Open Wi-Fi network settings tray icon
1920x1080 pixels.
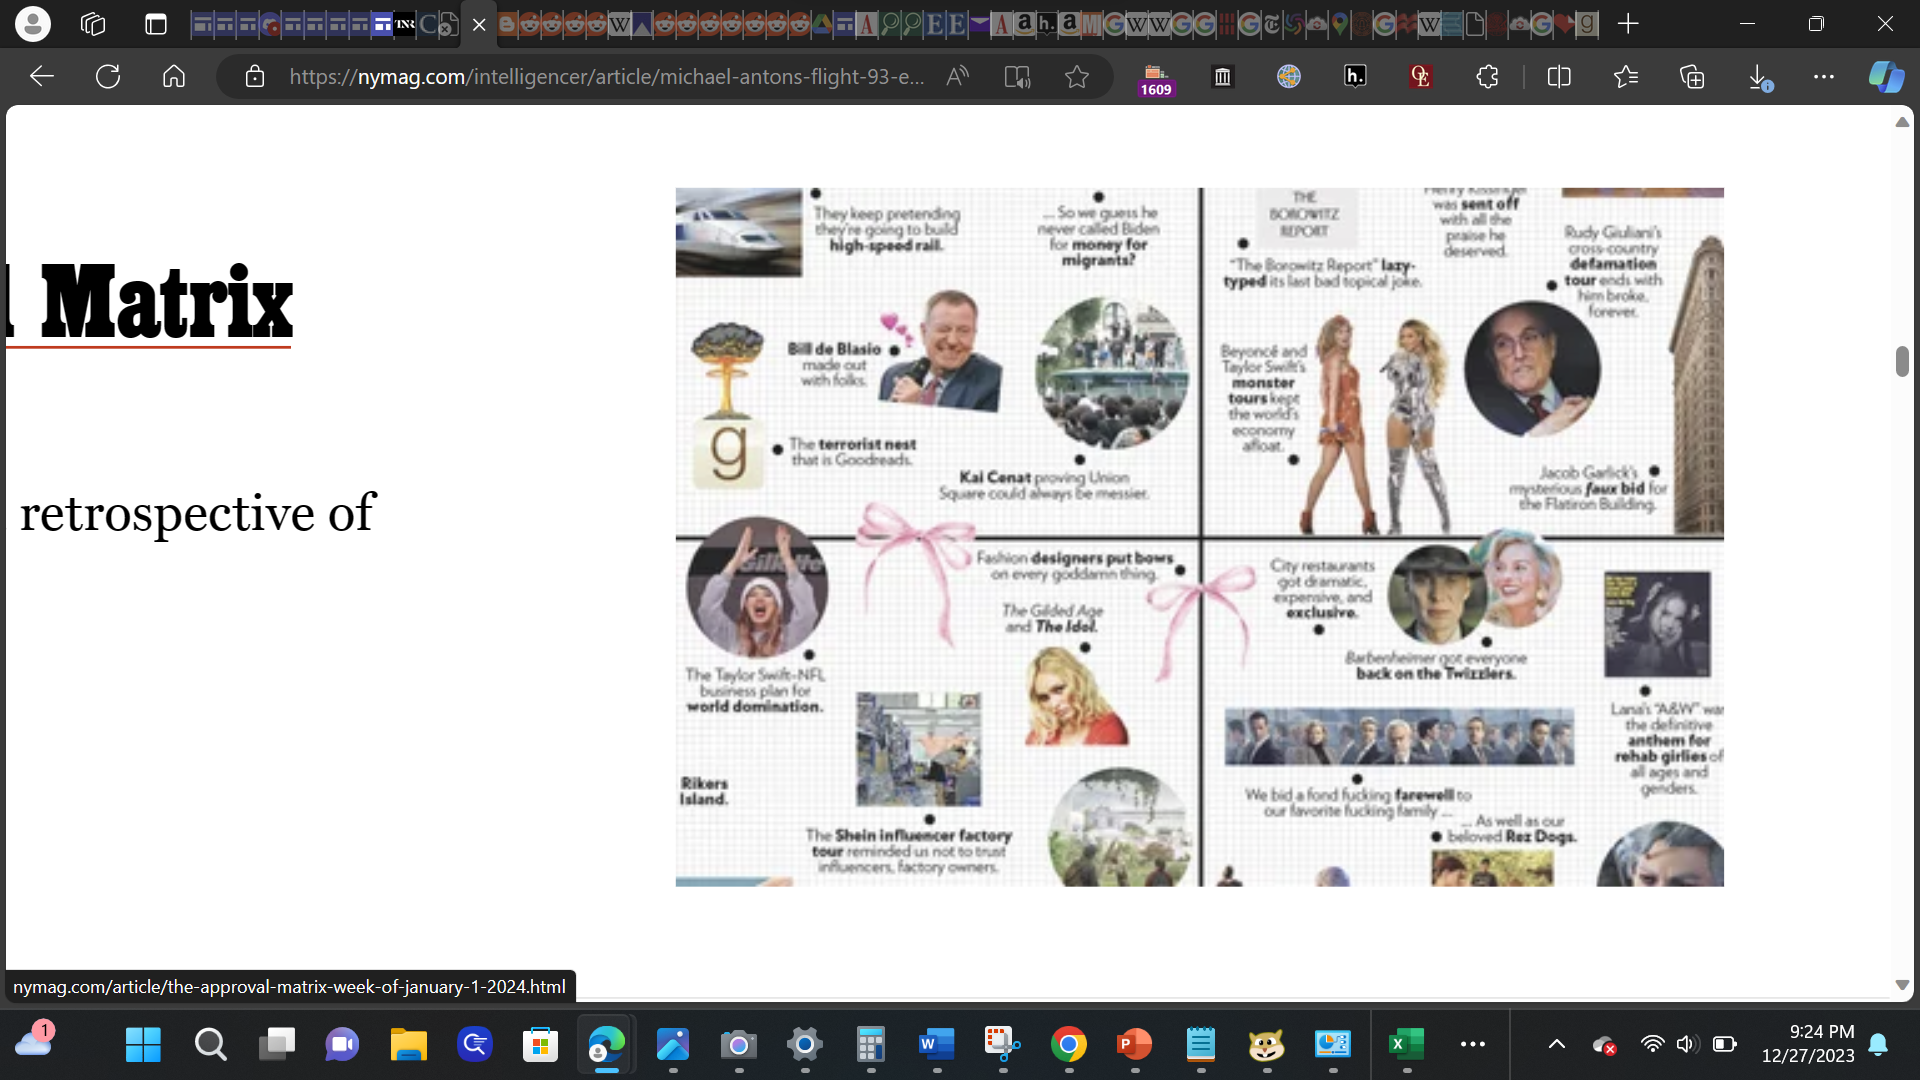point(1652,1044)
